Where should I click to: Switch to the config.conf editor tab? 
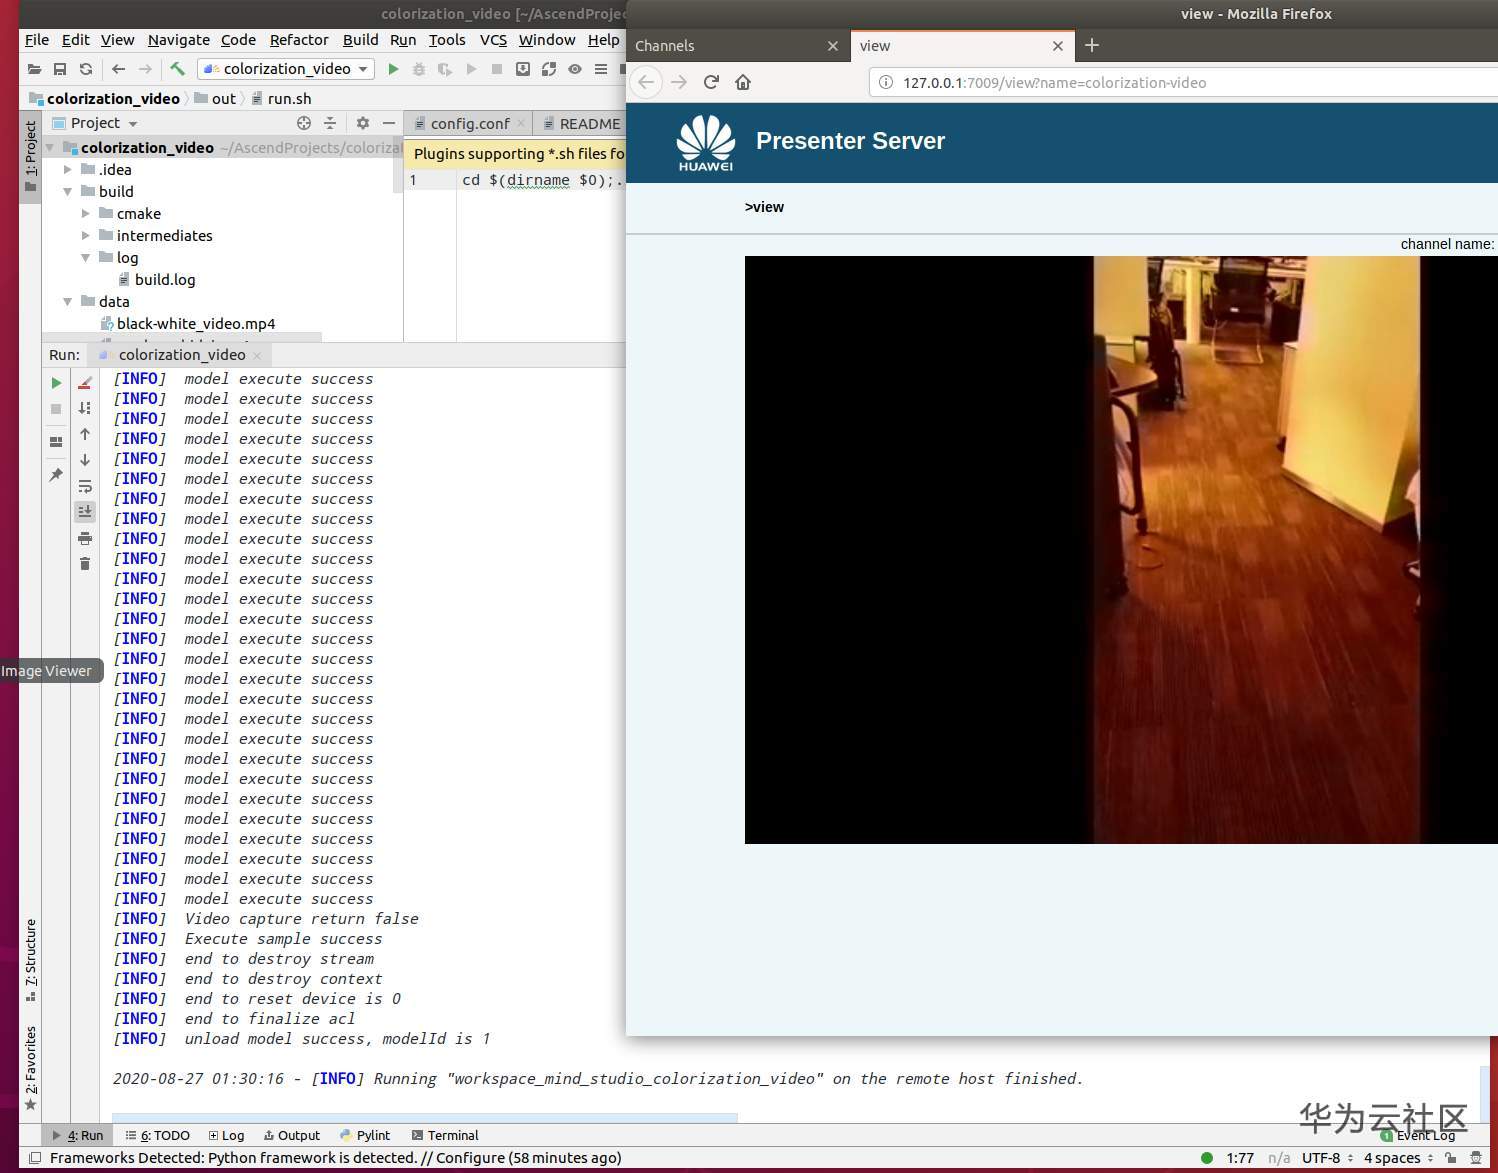point(470,123)
